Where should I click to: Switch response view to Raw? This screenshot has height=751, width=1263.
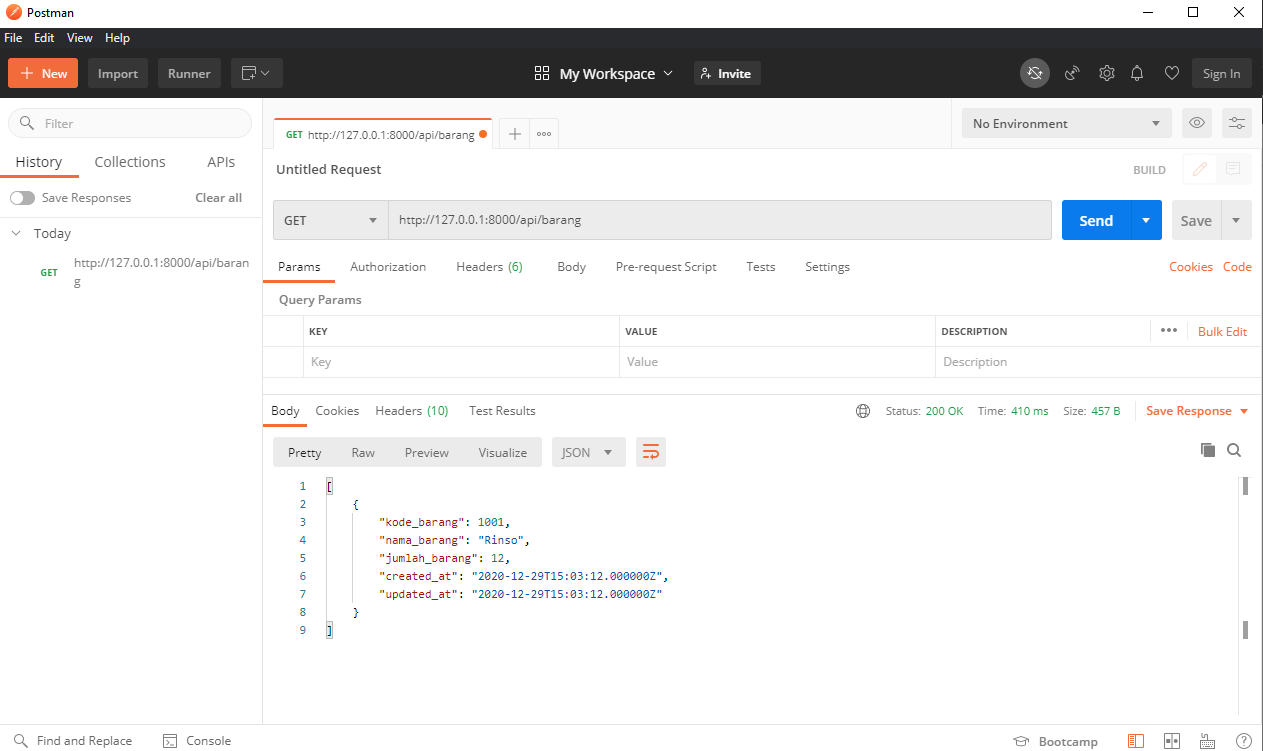tap(363, 452)
